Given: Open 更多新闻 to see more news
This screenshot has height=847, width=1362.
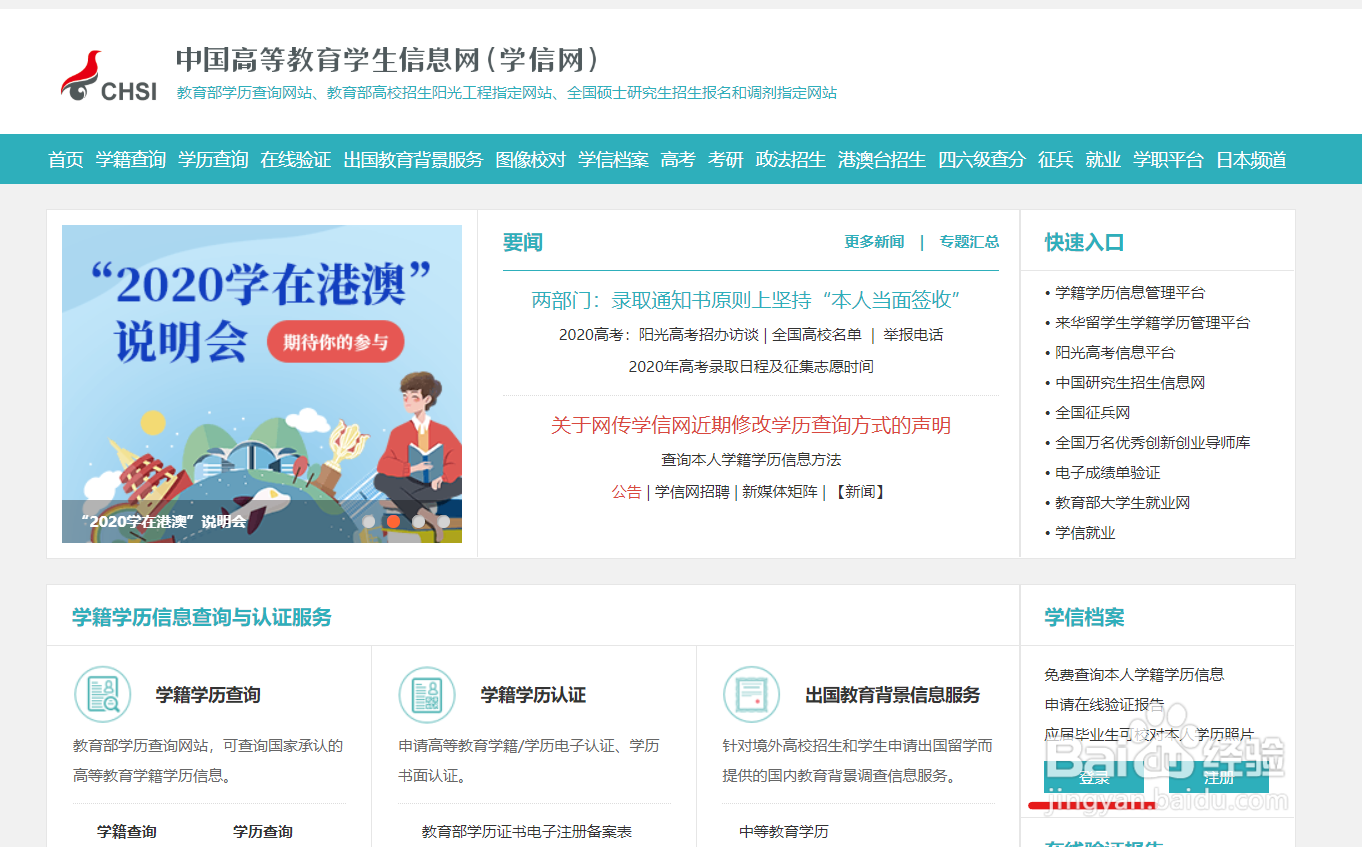Looking at the screenshot, I should click(872, 241).
